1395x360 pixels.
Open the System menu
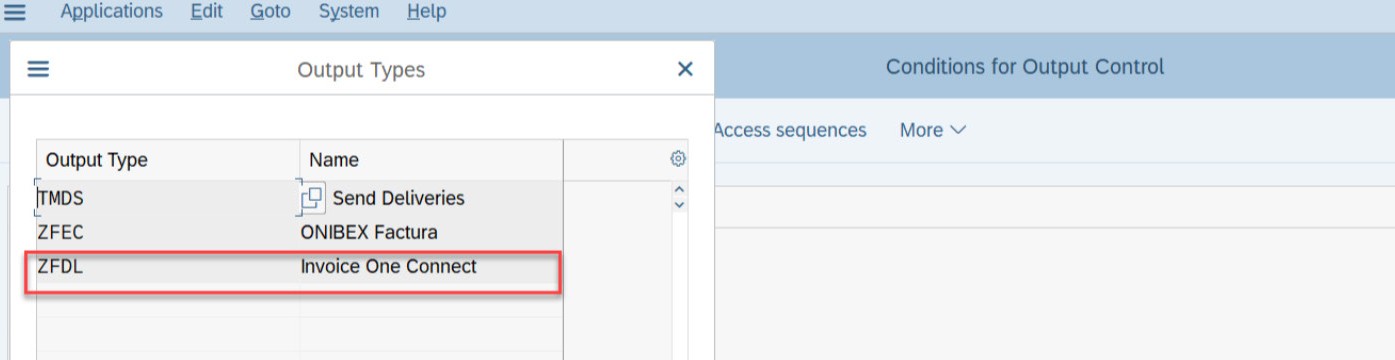tap(349, 12)
